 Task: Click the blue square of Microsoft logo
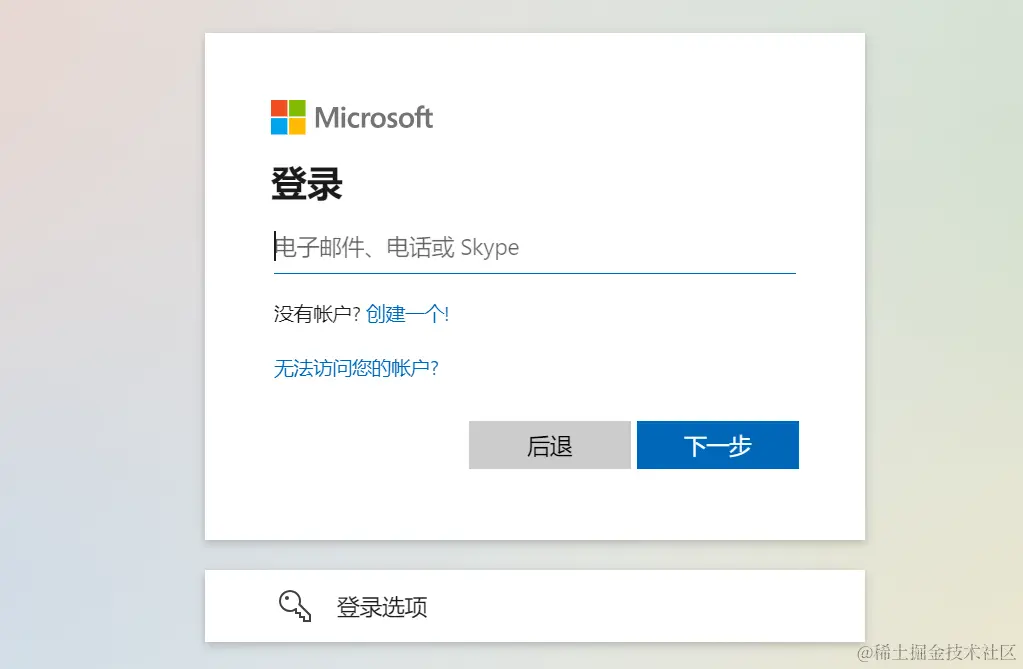pos(277,125)
